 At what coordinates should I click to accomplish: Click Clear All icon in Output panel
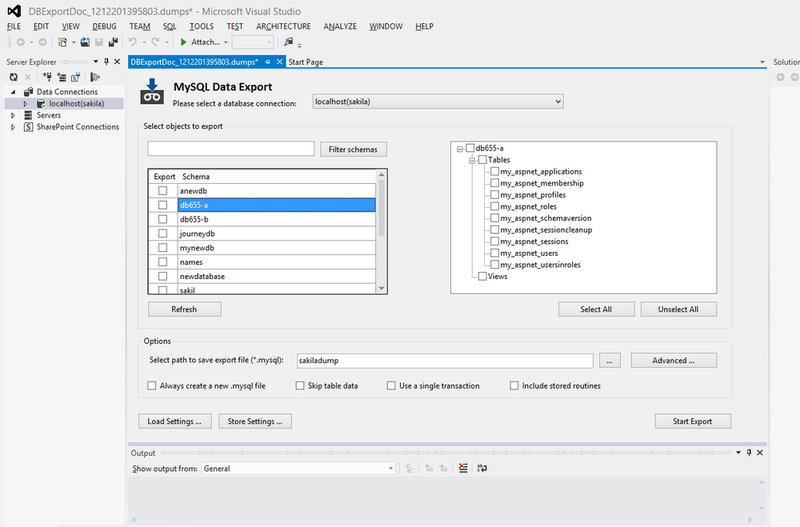point(463,468)
